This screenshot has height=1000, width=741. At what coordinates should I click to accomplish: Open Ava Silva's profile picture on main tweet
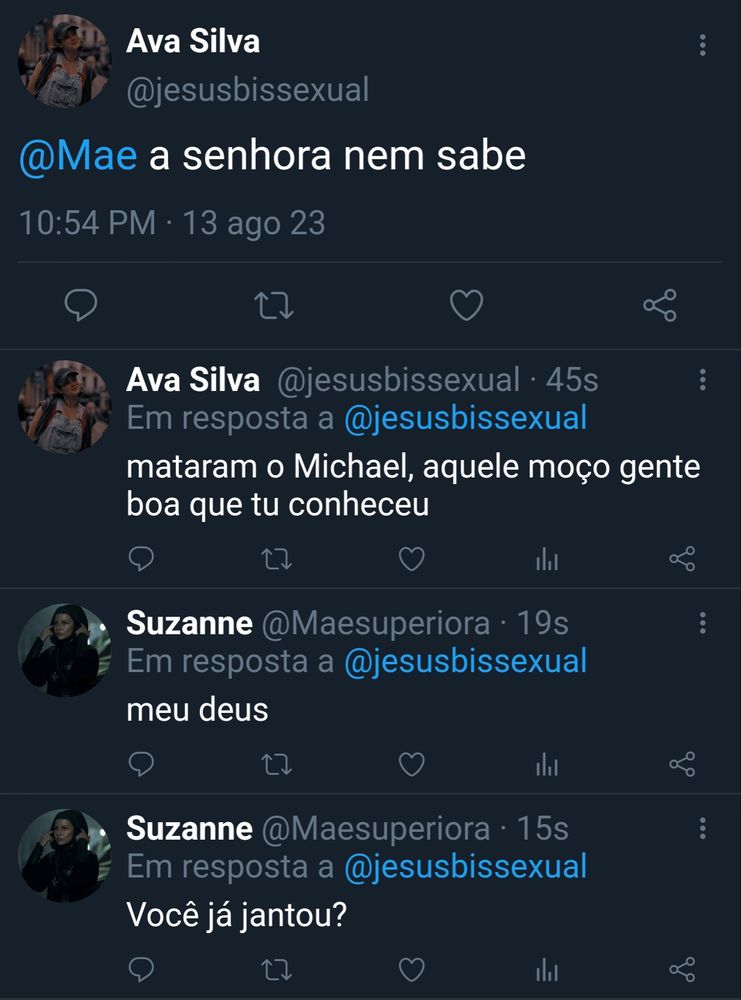tap(64, 61)
